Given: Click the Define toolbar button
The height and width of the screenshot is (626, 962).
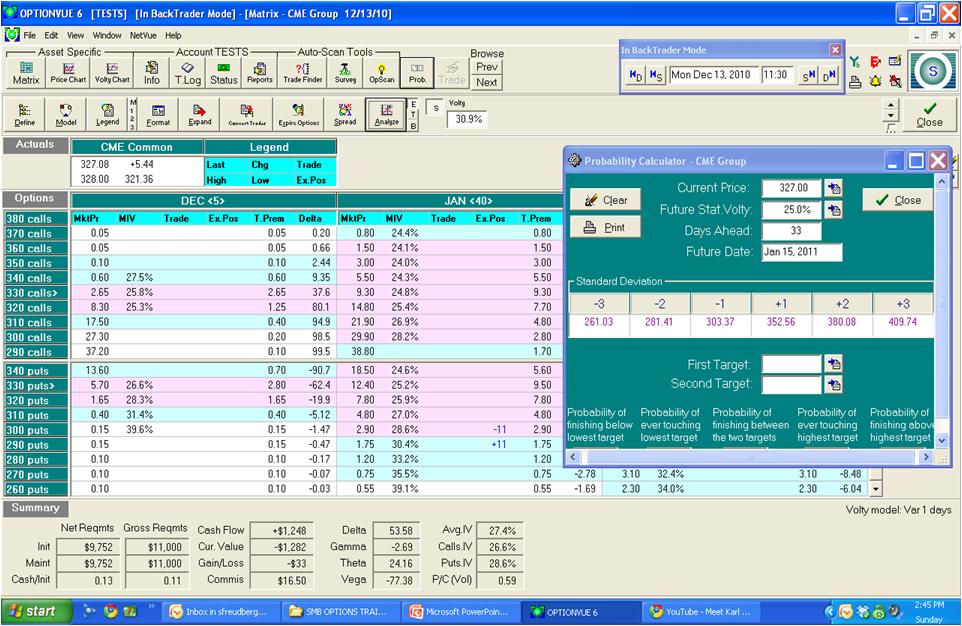Looking at the screenshot, I should click(x=25, y=115).
